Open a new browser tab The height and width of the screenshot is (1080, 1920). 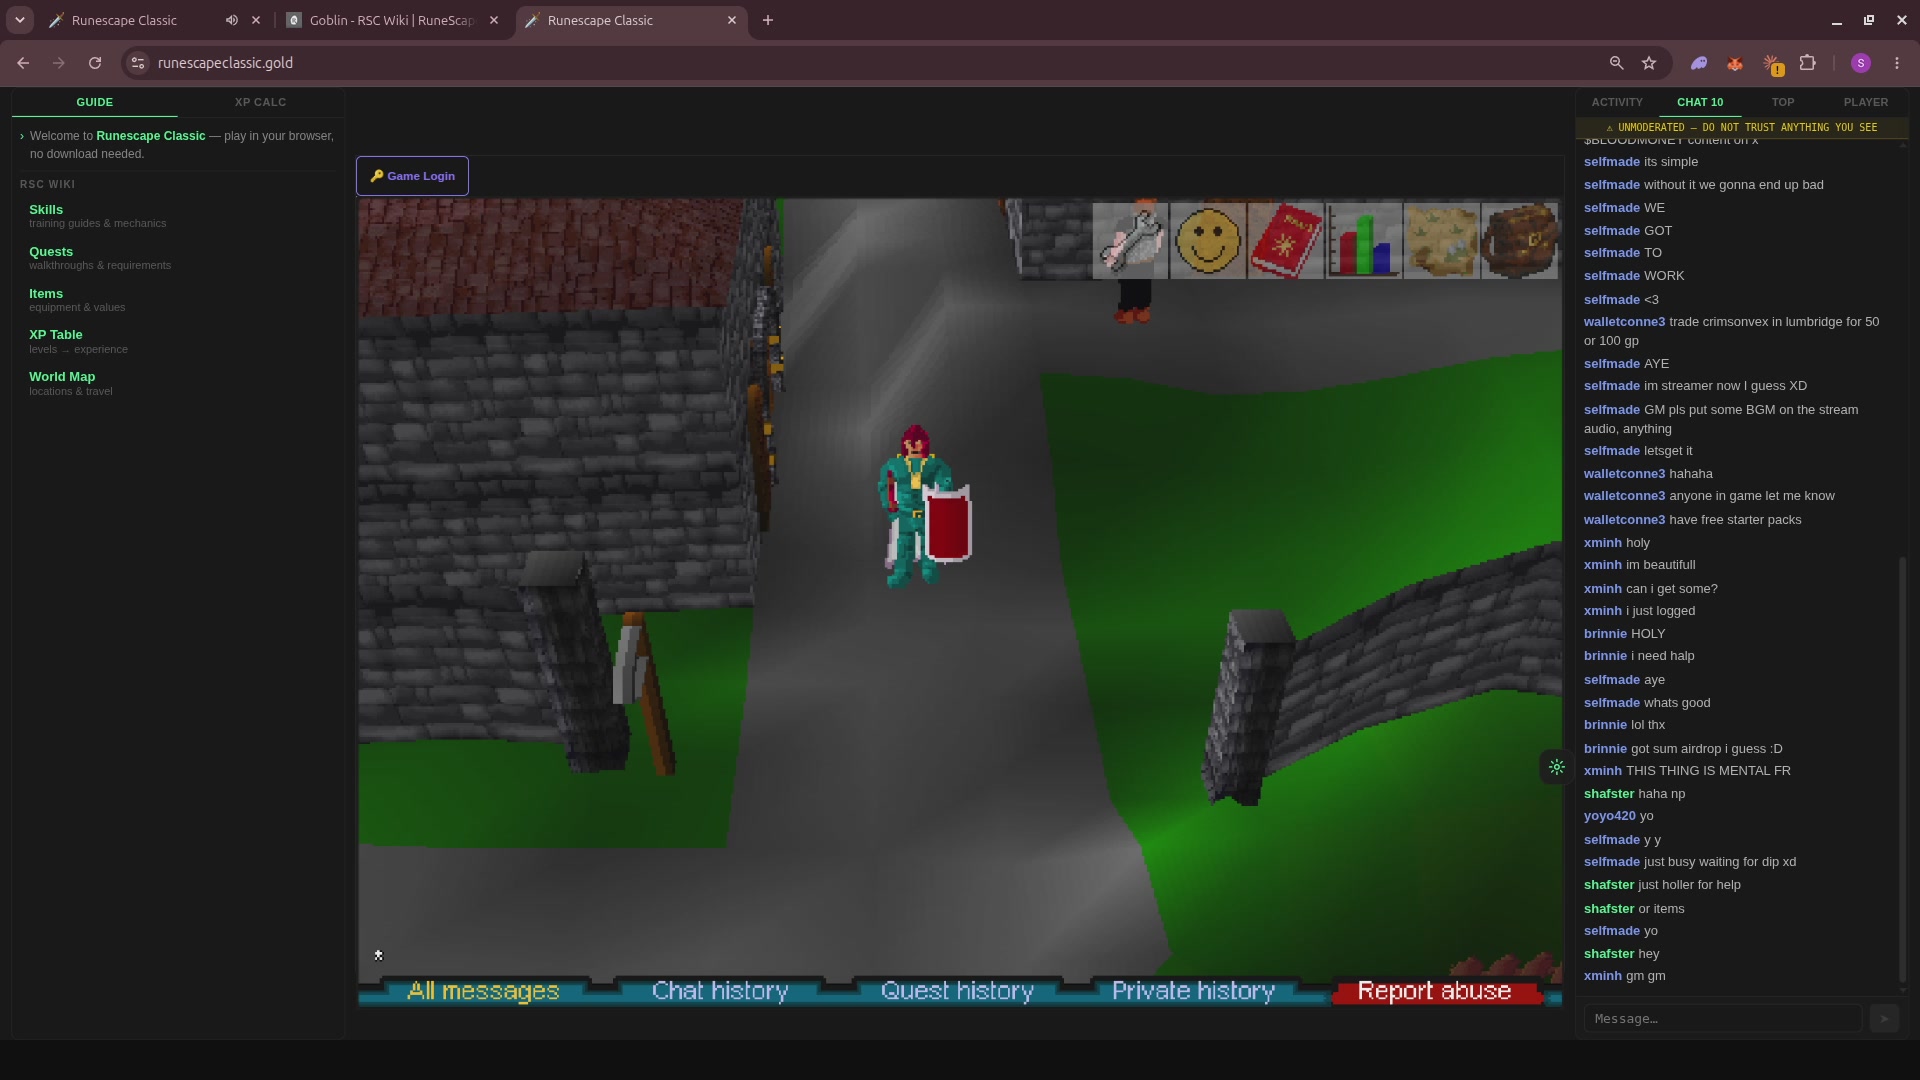768,20
